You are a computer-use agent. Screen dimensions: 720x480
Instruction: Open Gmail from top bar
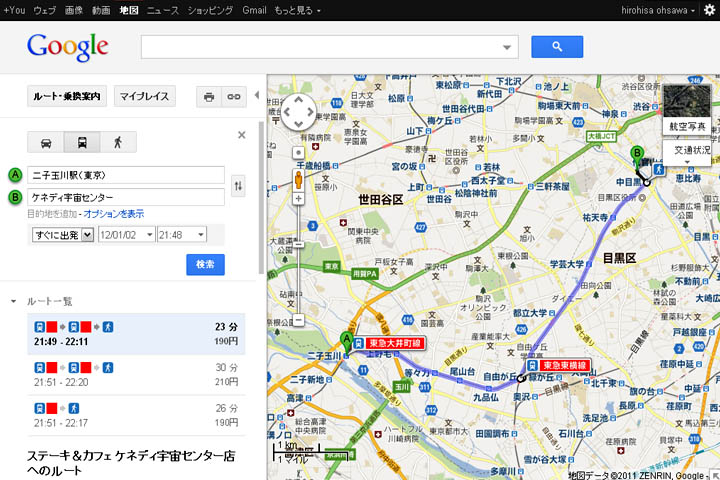coord(254,10)
